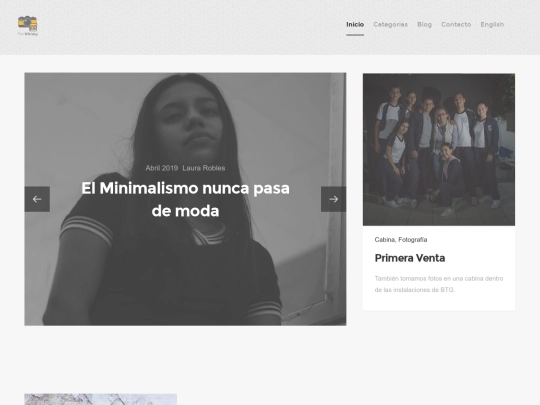Click the camera logo in the header
Screen dimensions: 540x405
click(x=28, y=25)
